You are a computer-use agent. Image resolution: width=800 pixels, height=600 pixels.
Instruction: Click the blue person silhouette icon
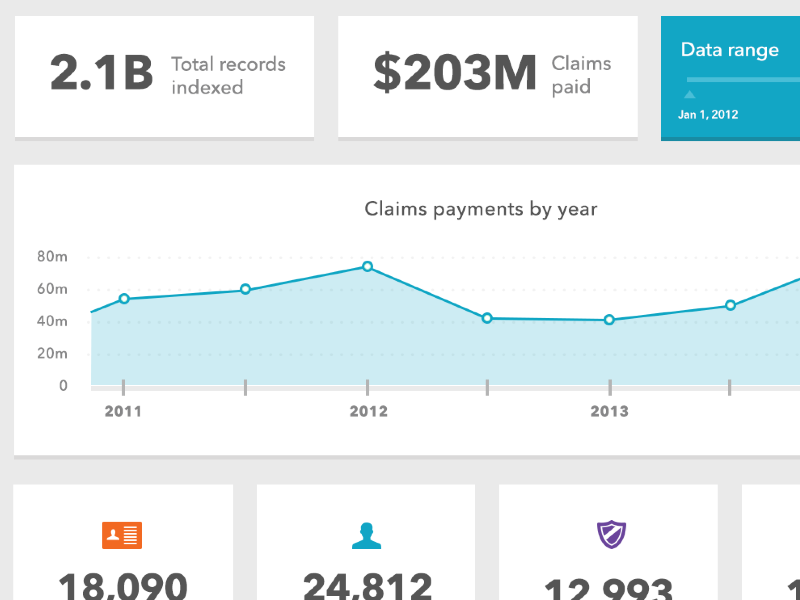[366, 536]
